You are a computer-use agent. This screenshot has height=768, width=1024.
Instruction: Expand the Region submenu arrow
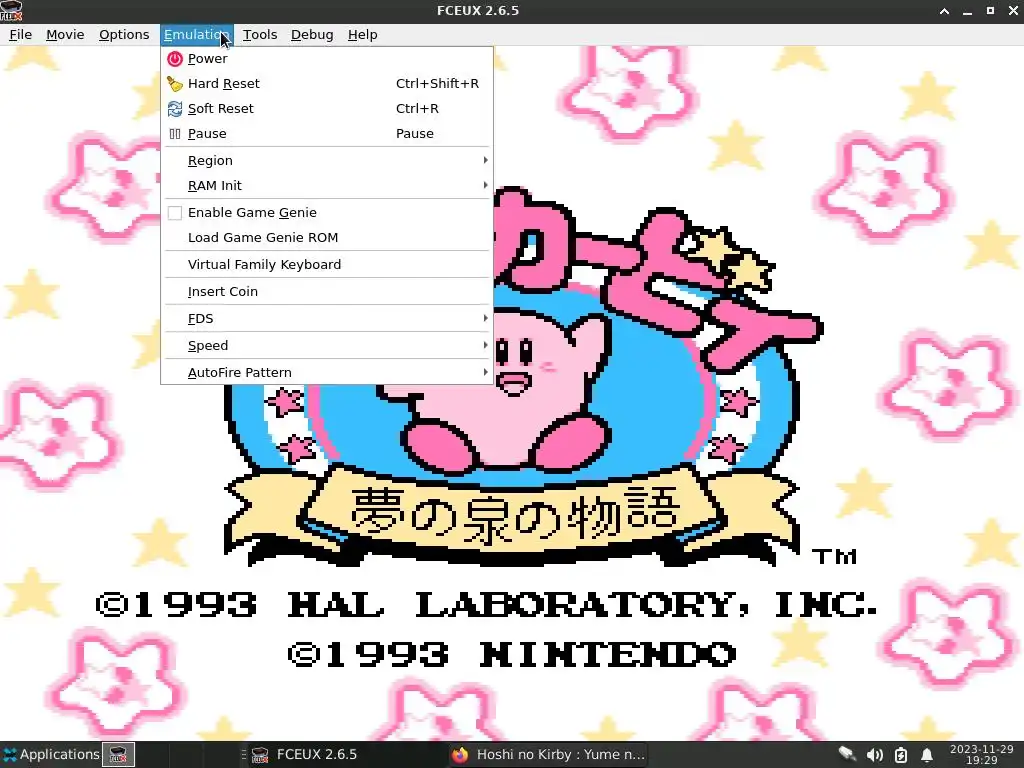pos(485,160)
